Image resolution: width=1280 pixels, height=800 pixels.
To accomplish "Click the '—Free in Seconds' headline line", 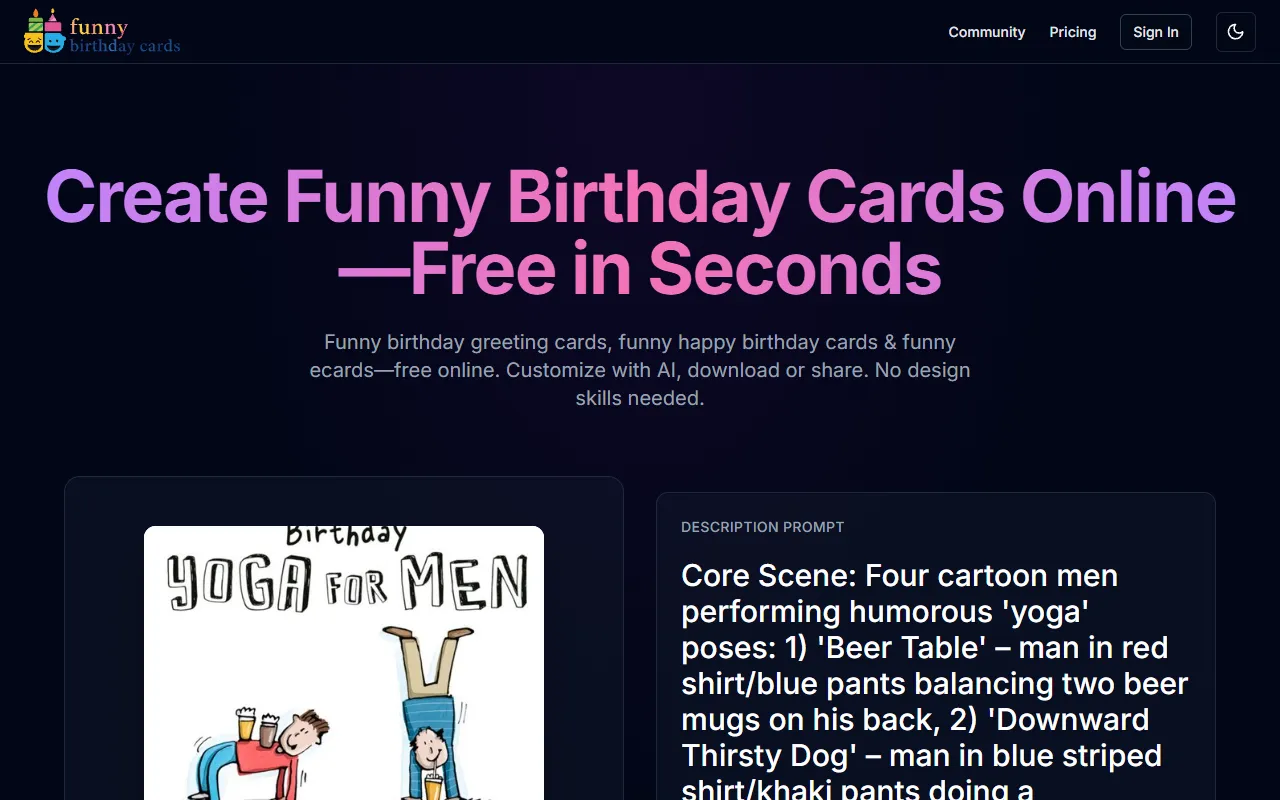I will click(x=640, y=269).
